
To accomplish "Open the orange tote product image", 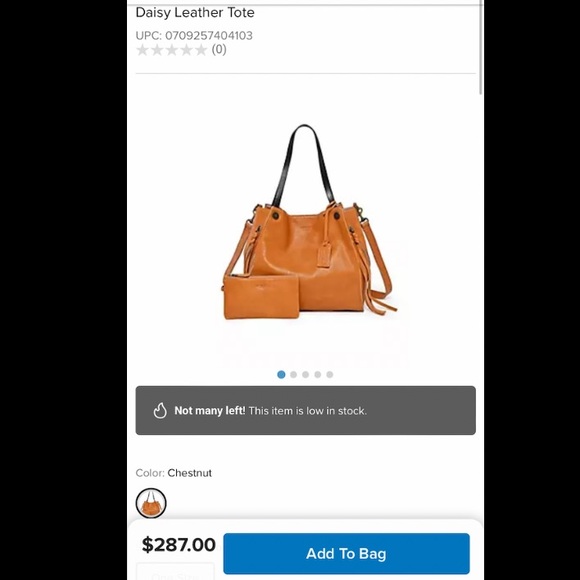I will (x=310, y=222).
